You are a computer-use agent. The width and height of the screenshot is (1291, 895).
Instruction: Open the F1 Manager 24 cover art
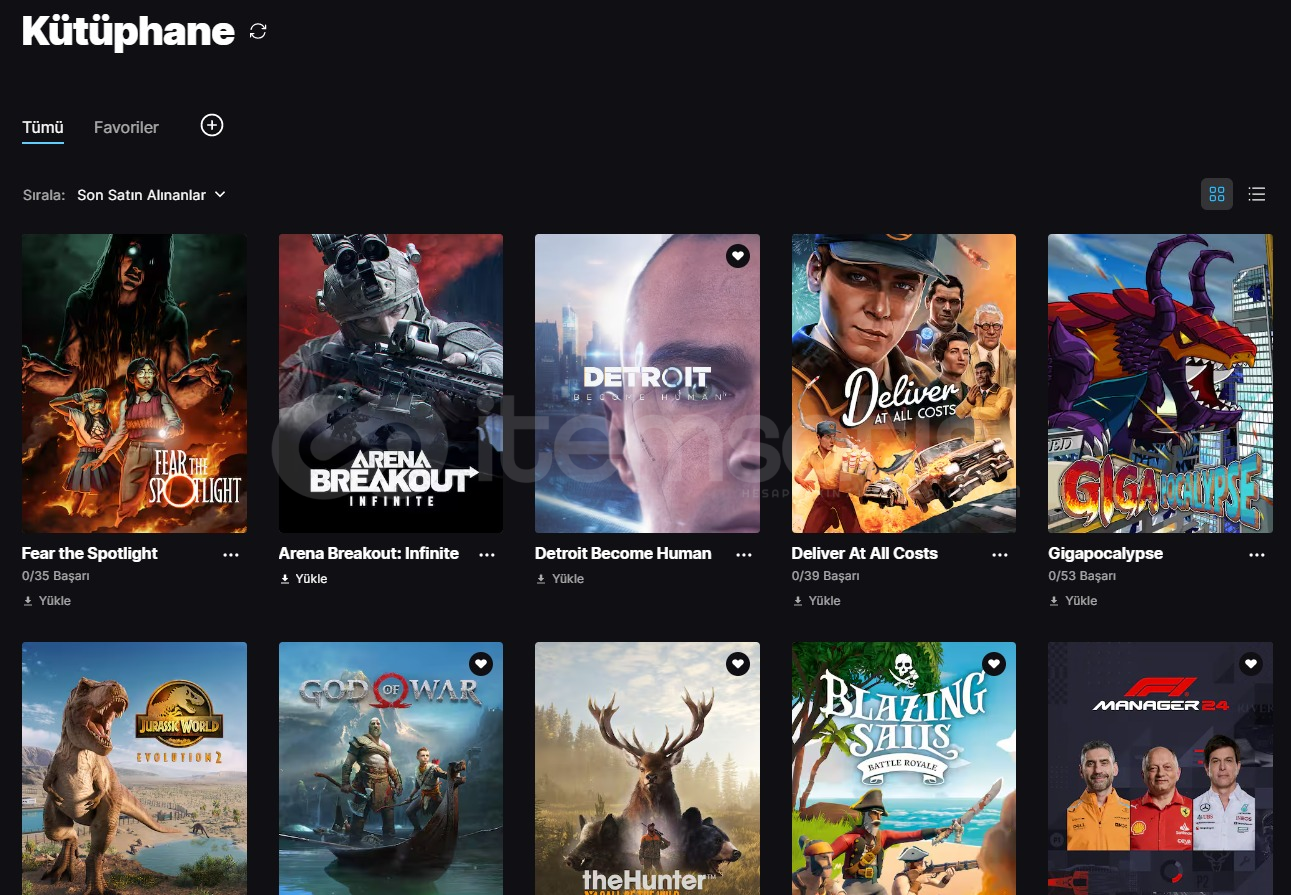1160,768
